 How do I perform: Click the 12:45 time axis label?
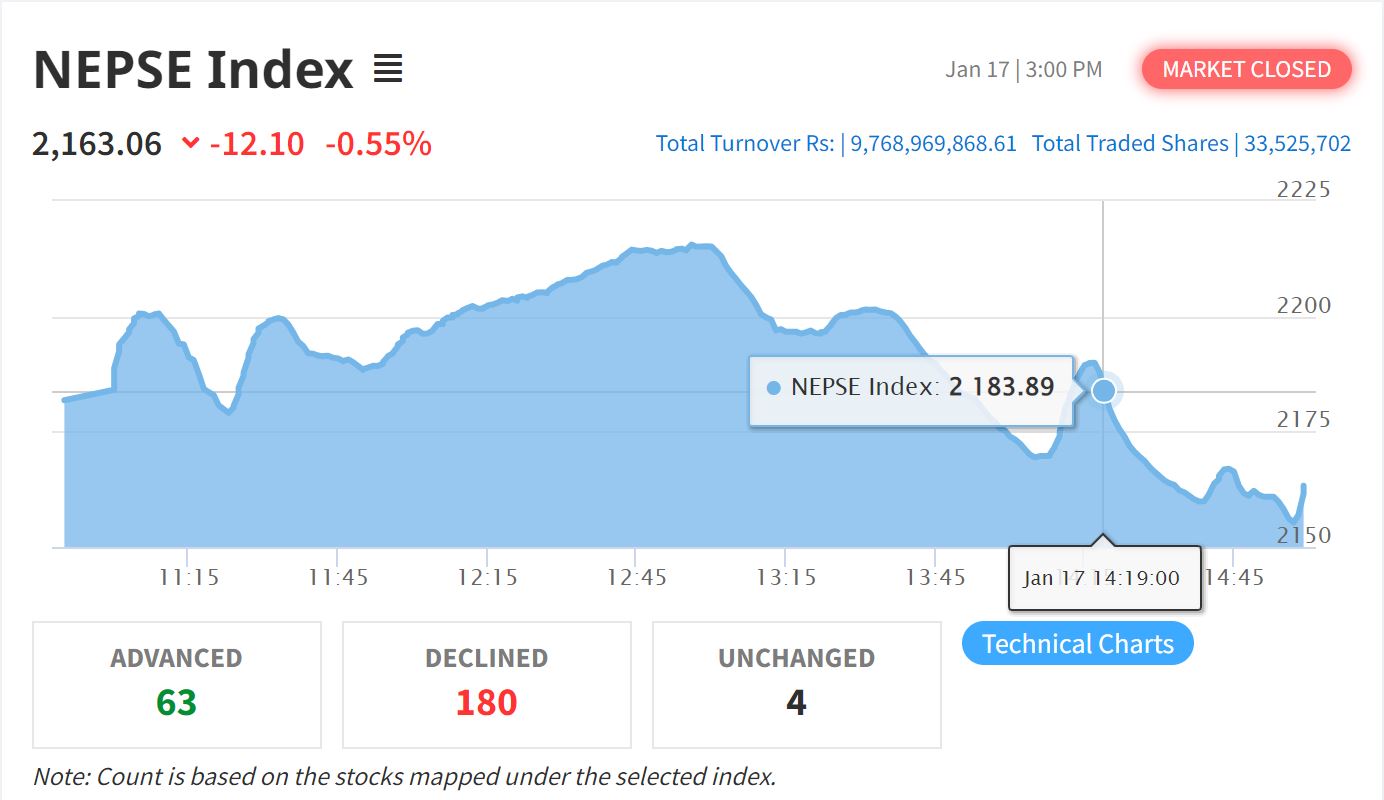637,578
